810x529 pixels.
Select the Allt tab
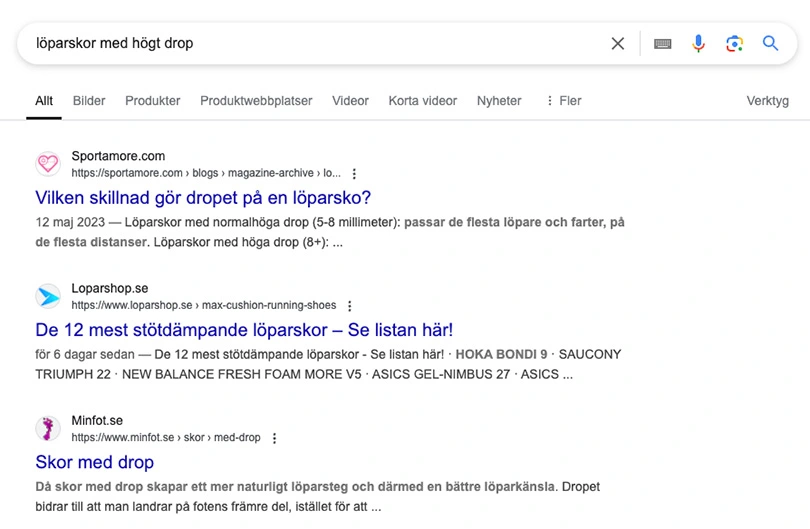[x=44, y=101]
